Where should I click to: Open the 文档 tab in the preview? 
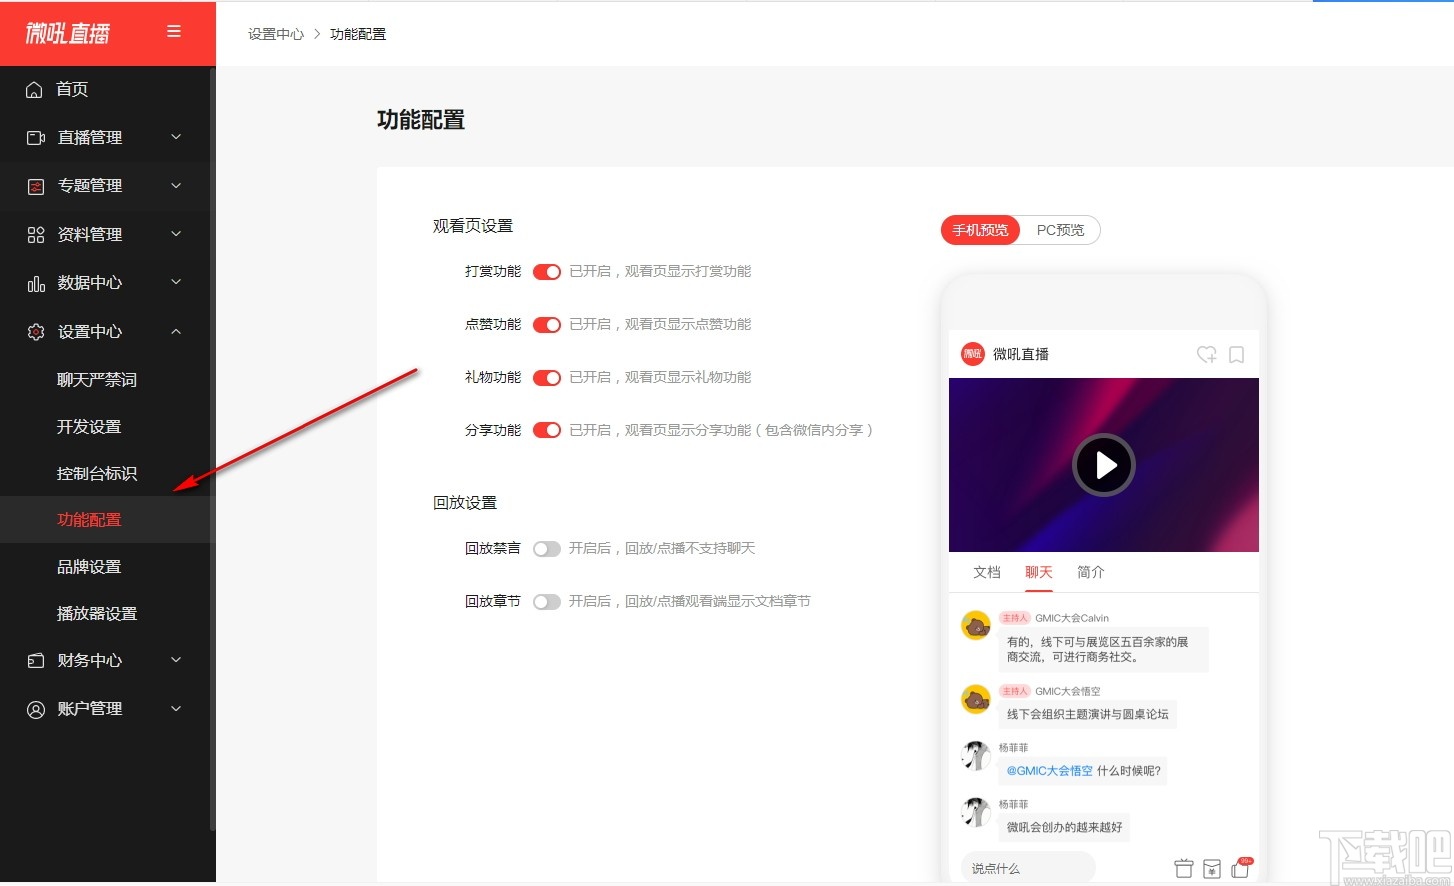coord(986,571)
